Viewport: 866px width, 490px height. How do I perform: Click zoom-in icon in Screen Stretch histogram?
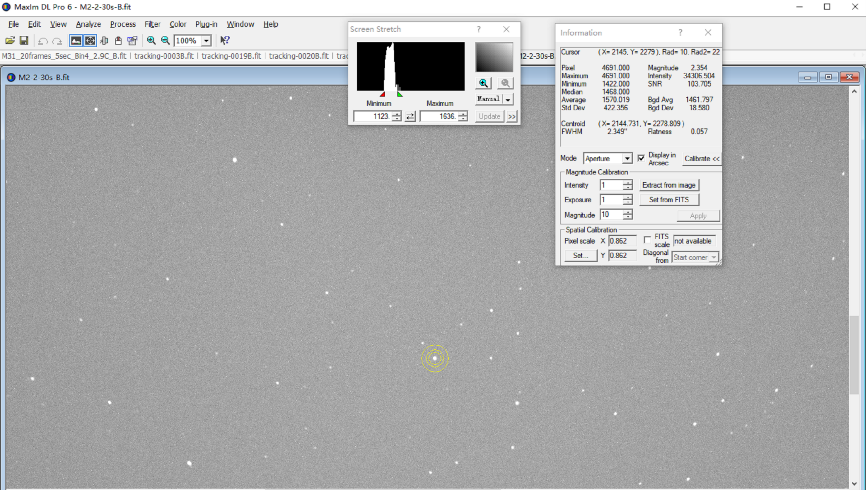(x=484, y=84)
